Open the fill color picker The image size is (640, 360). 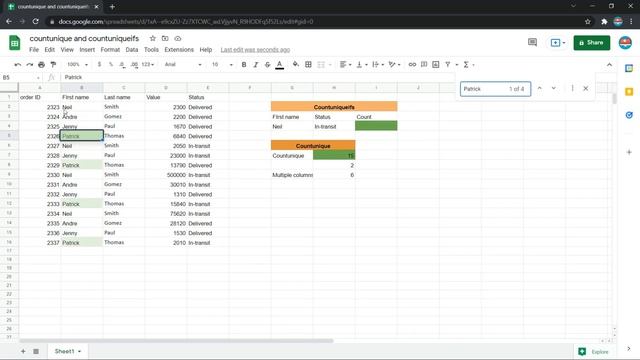coord(296,64)
